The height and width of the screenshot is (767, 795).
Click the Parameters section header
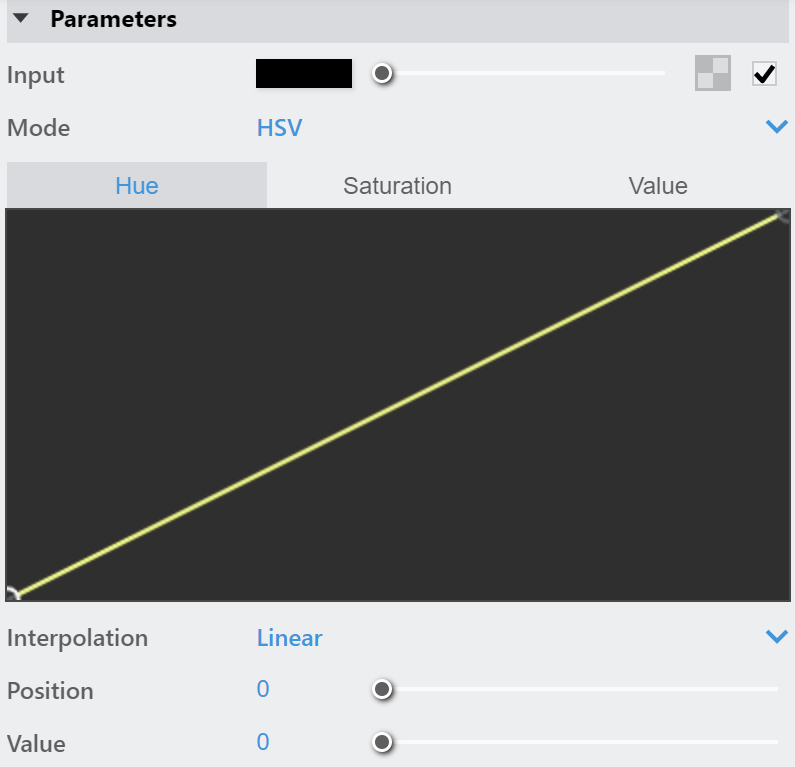(398, 21)
